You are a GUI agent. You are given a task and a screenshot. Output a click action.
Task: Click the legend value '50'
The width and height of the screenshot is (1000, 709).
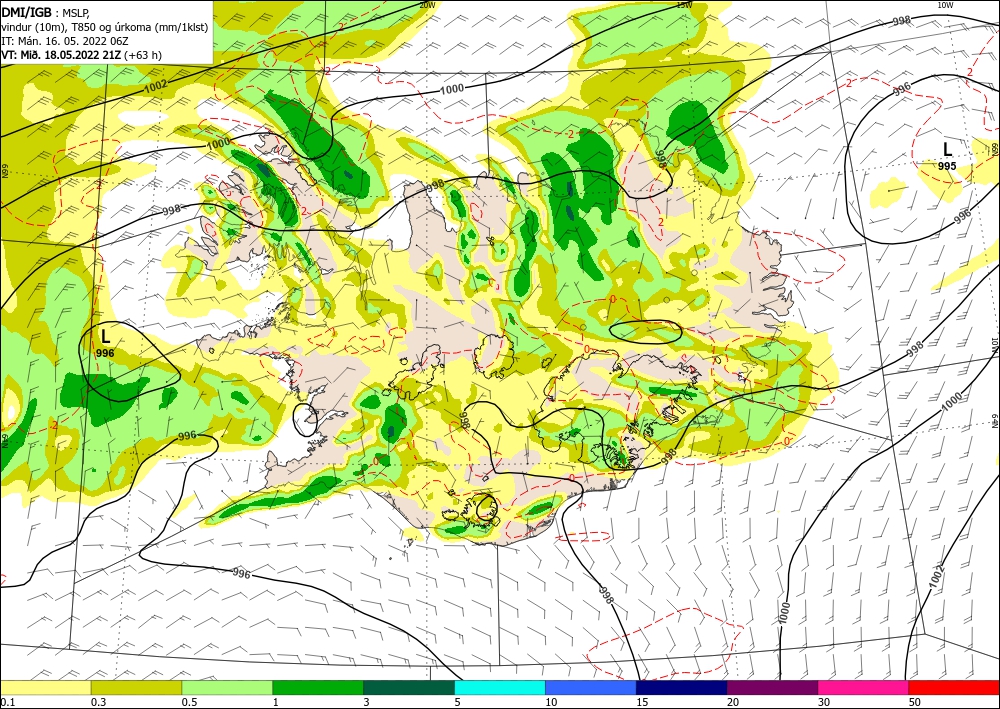915,702
